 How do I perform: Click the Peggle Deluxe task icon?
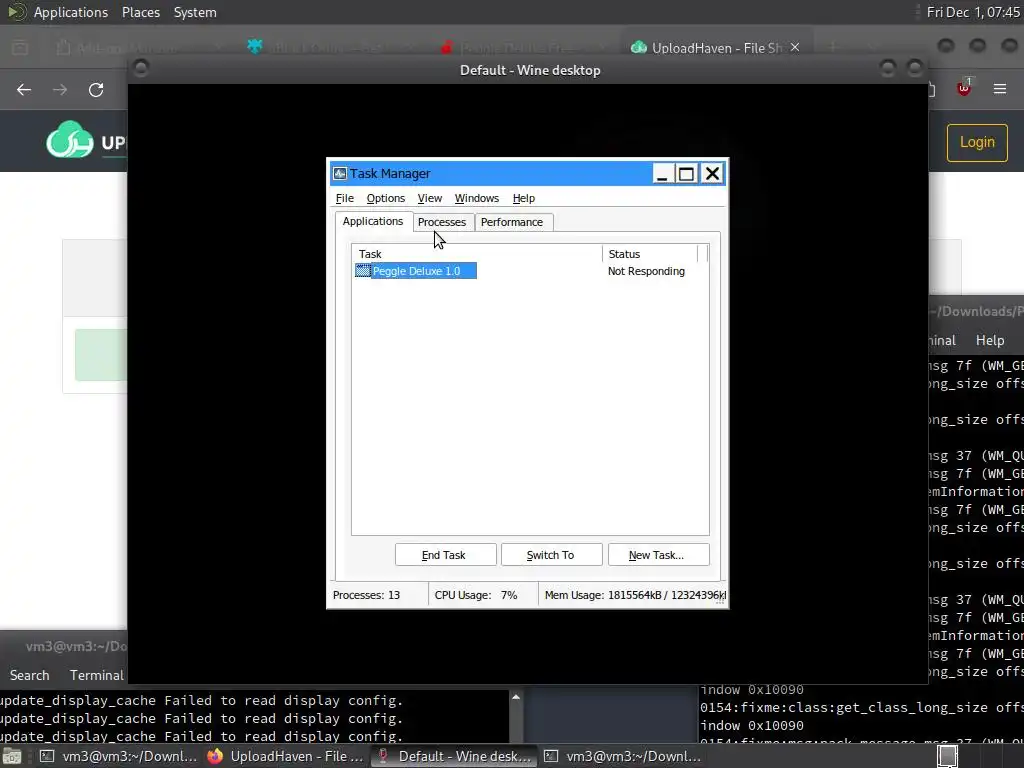coord(362,270)
